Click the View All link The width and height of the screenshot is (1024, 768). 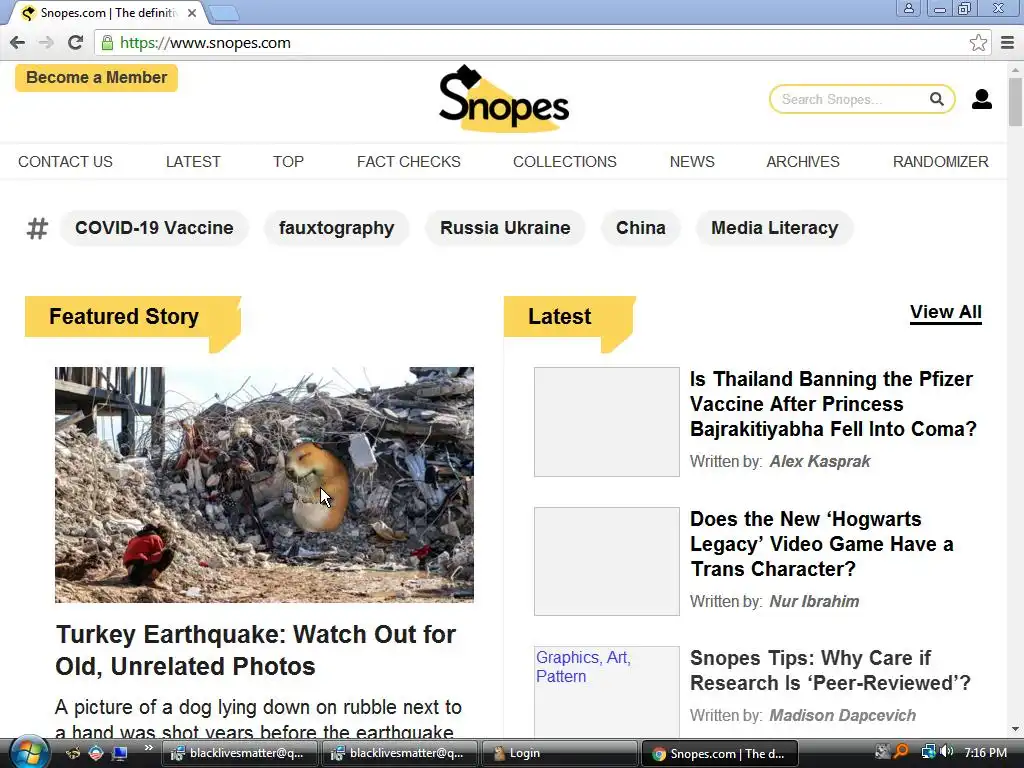(946, 313)
